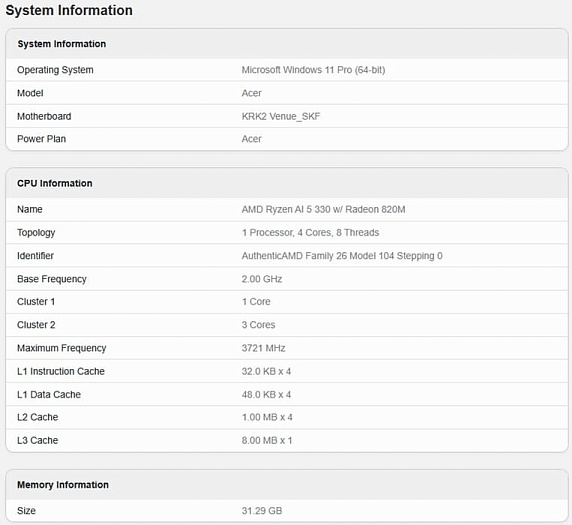Select the Cluster 1 row label
Screen dimensions: 572x525
(36, 302)
